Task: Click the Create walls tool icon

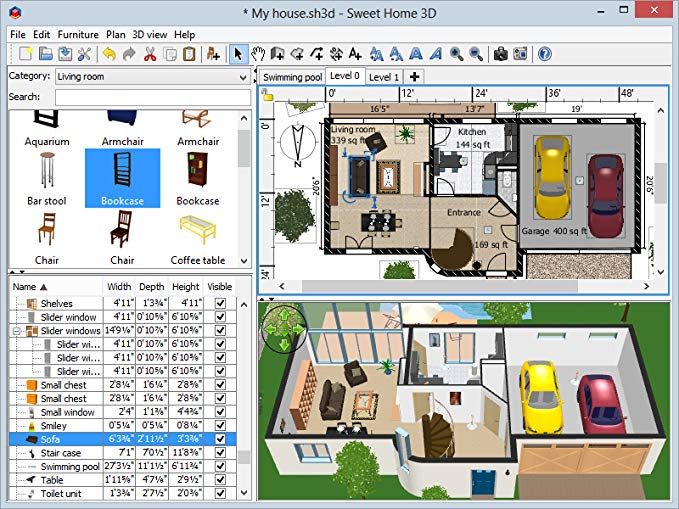Action: tap(278, 54)
